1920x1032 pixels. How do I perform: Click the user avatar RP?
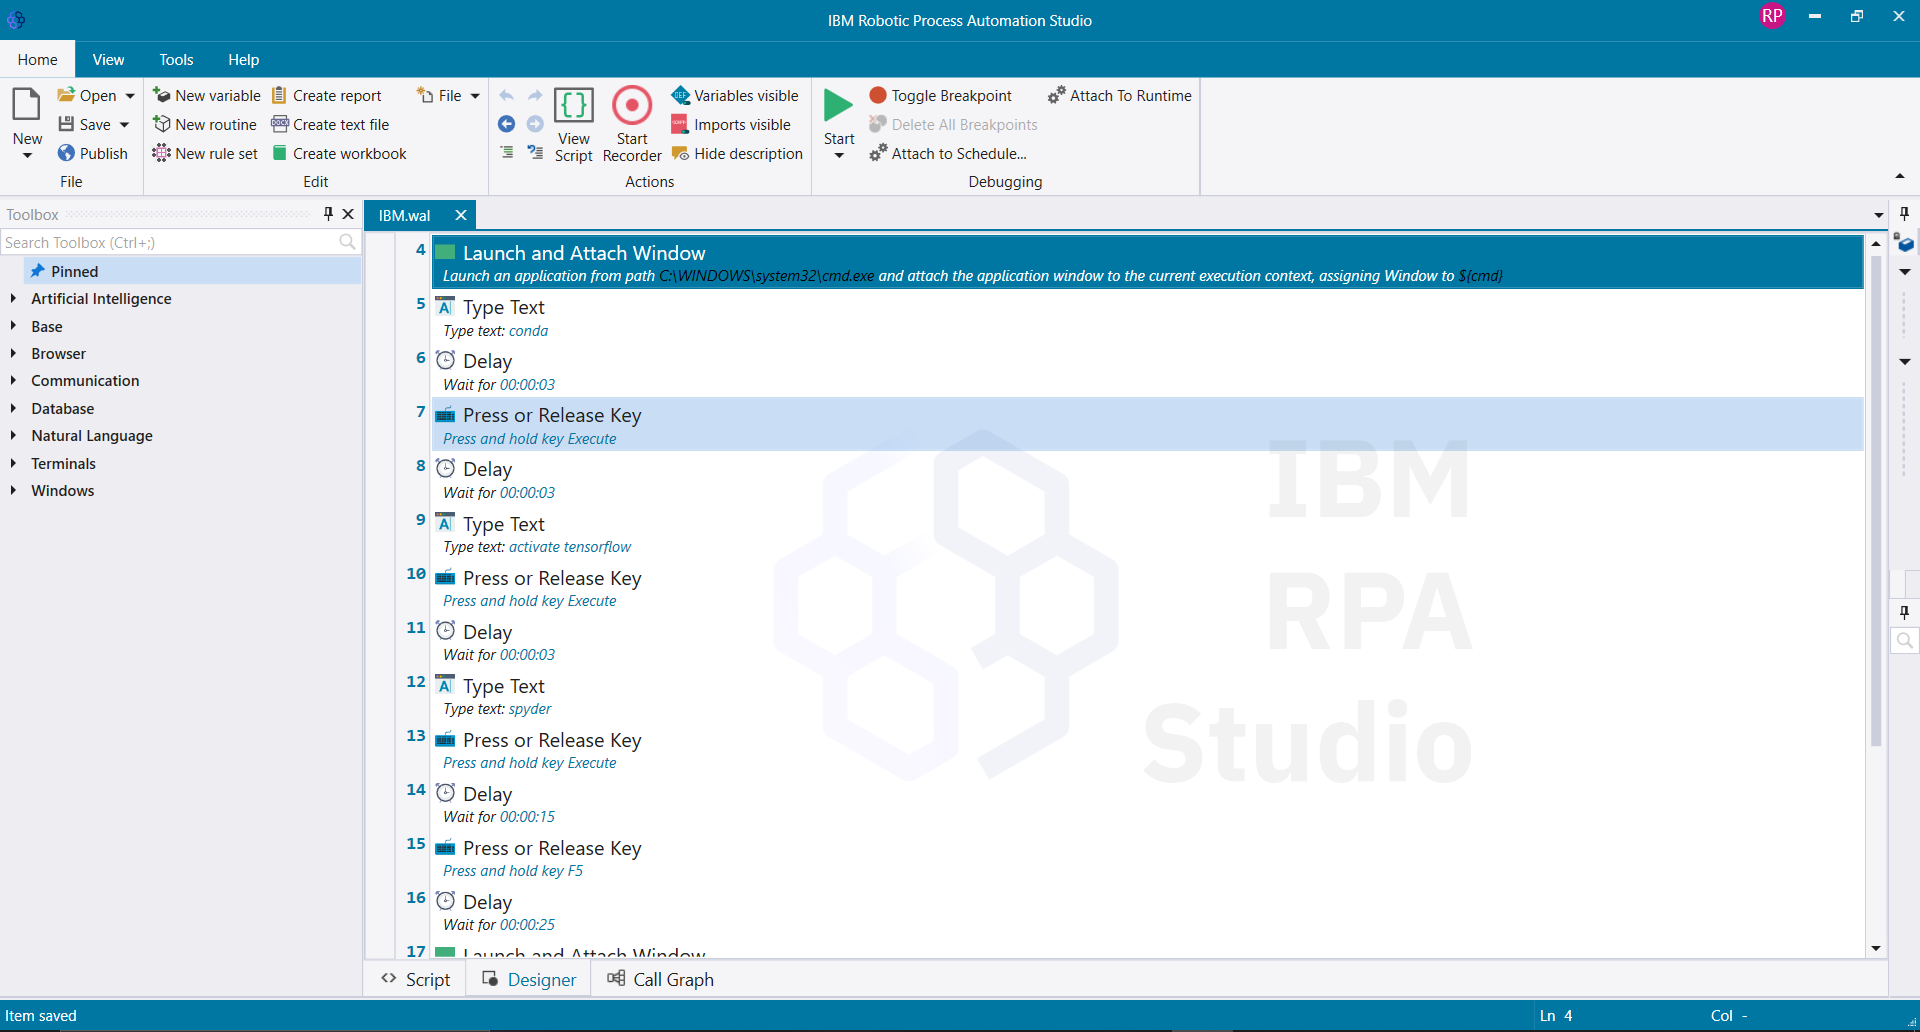pyautogui.click(x=1772, y=16)
